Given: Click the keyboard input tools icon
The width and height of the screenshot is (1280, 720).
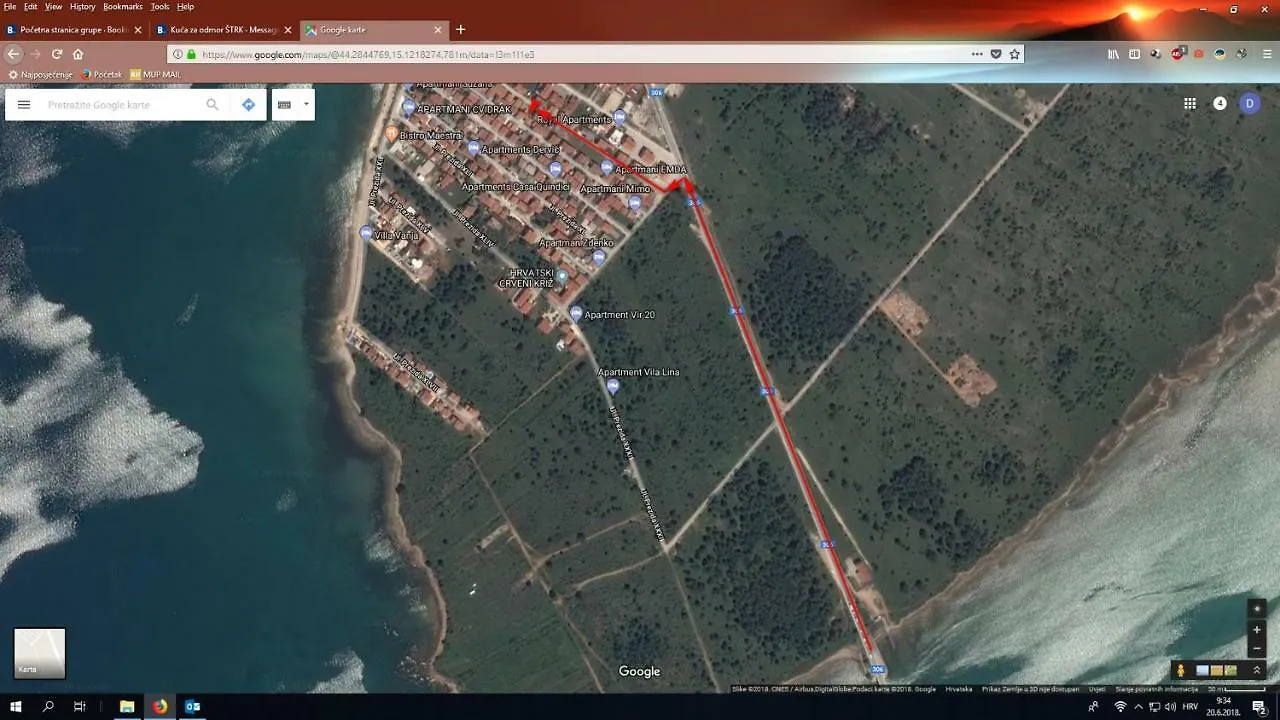Looking at the screenshot, I should click(x=284, y=104).
